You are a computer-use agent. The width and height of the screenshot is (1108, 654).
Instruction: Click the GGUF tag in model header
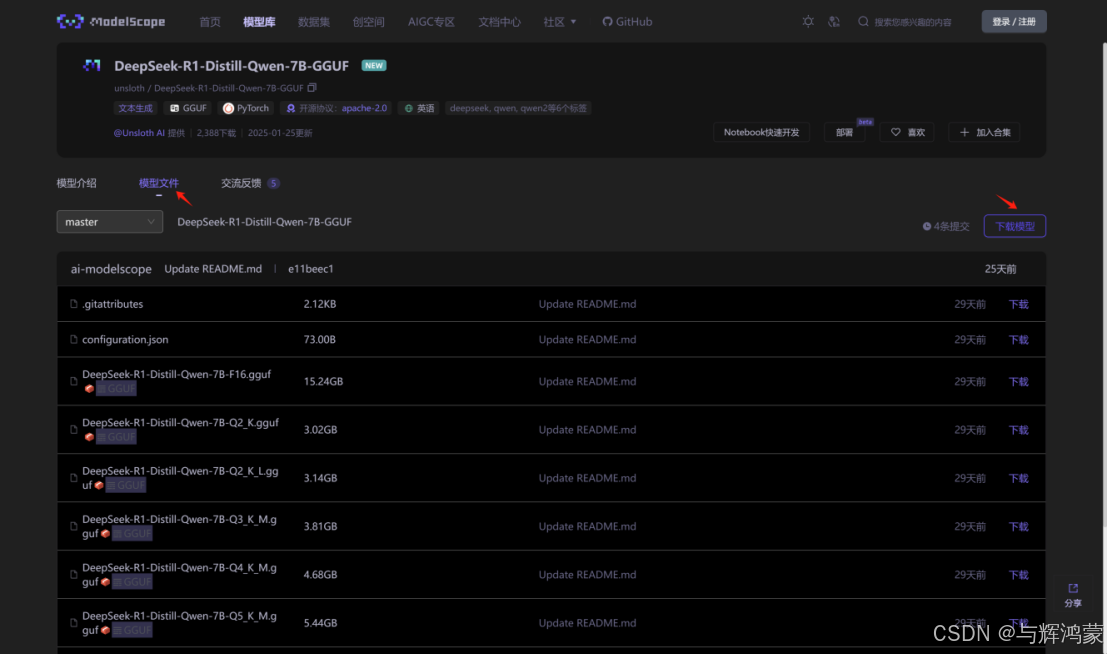[188, 108]
